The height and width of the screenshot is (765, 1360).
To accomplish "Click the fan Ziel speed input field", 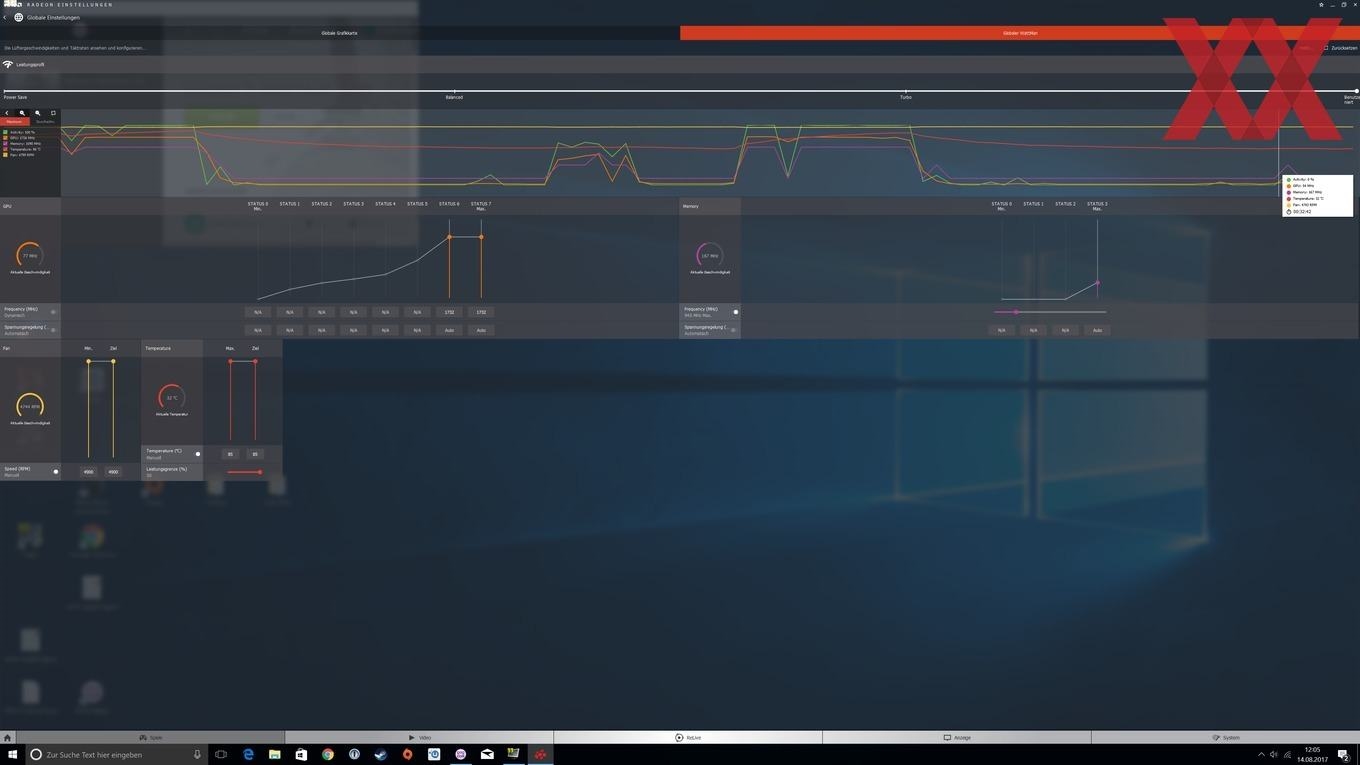I will (113, 471).
